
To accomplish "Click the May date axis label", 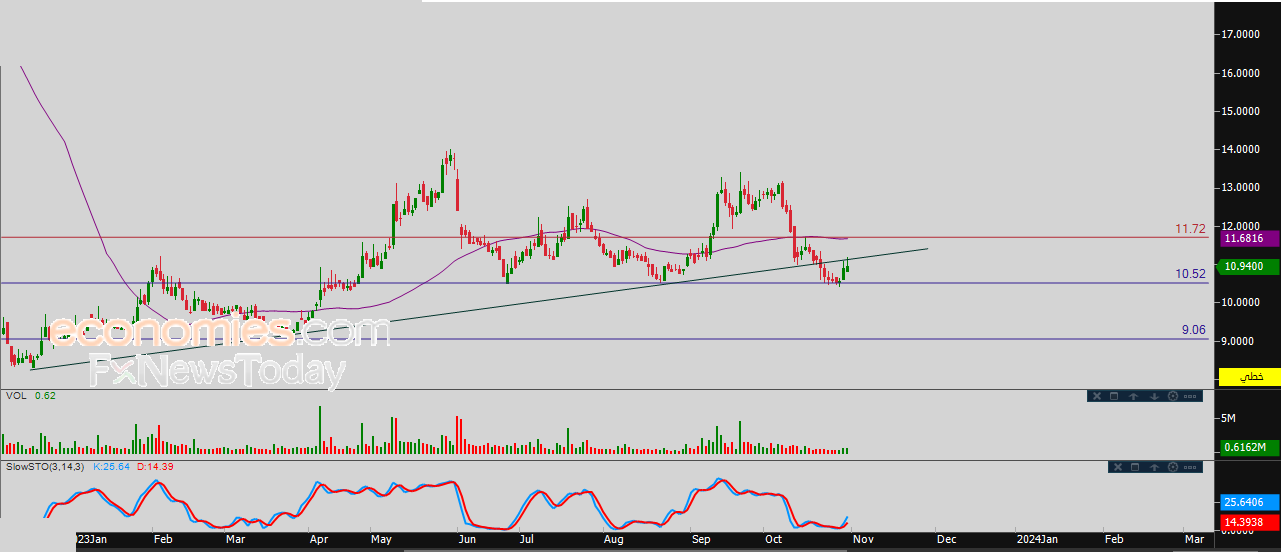I will click(382, 540).
